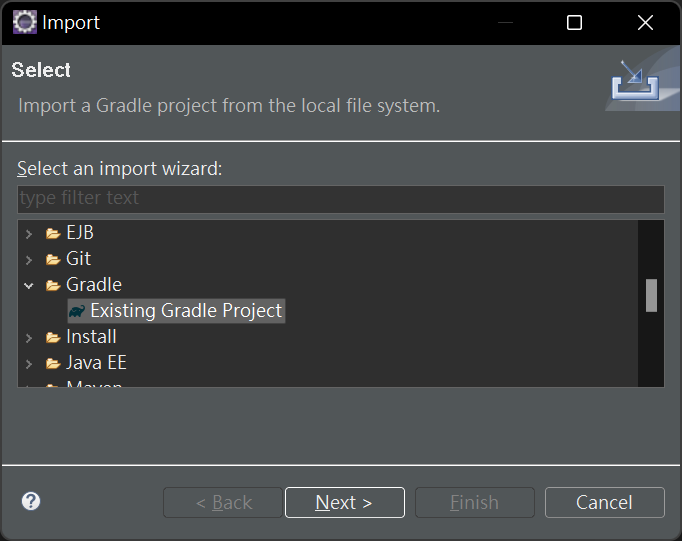
Task: Cancel the Import dialog
Action: [x=604, y=502]
